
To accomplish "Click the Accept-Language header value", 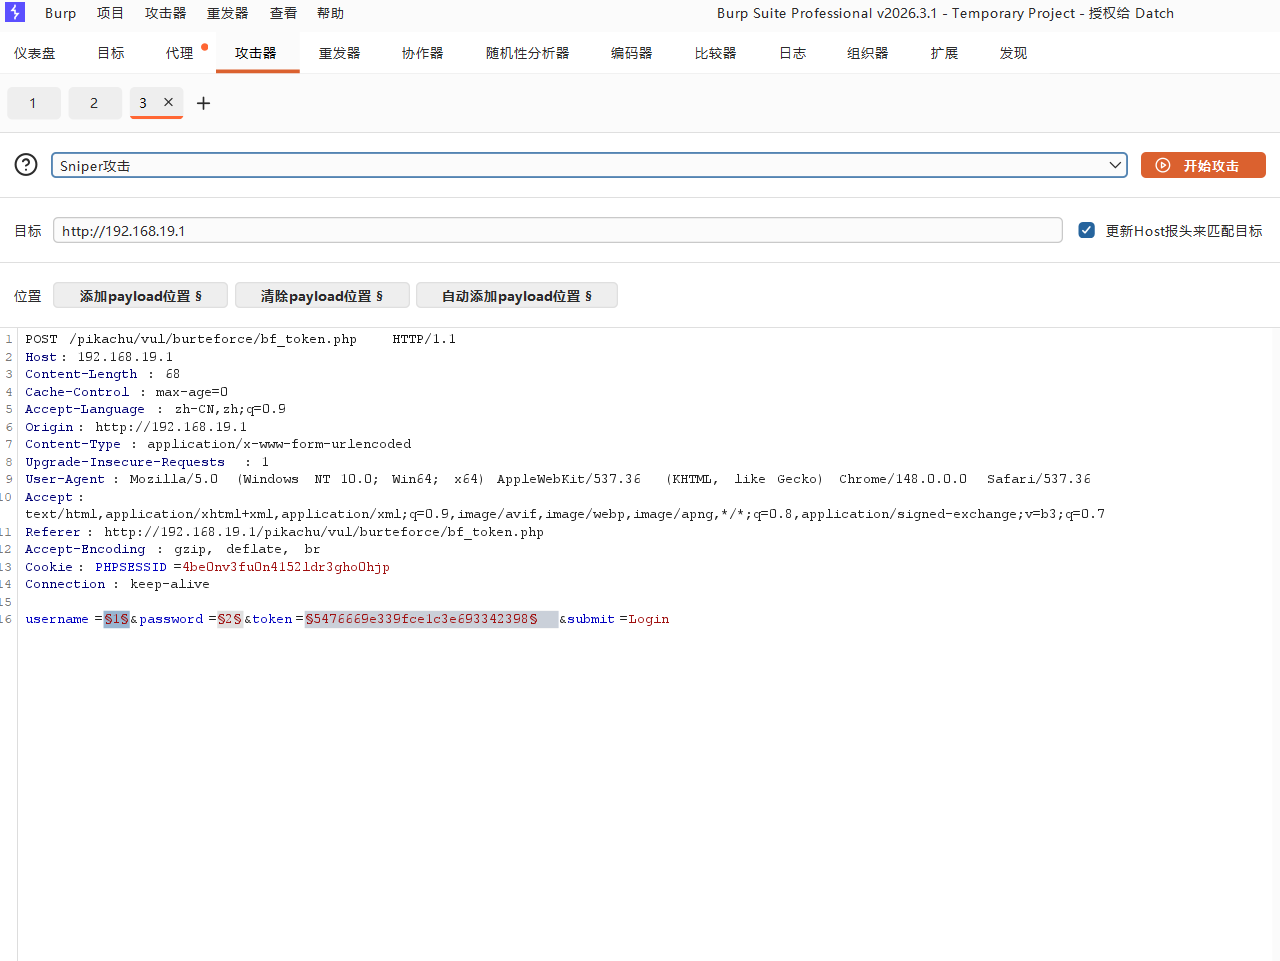I will pyautogui.click(x=230, y=409).
